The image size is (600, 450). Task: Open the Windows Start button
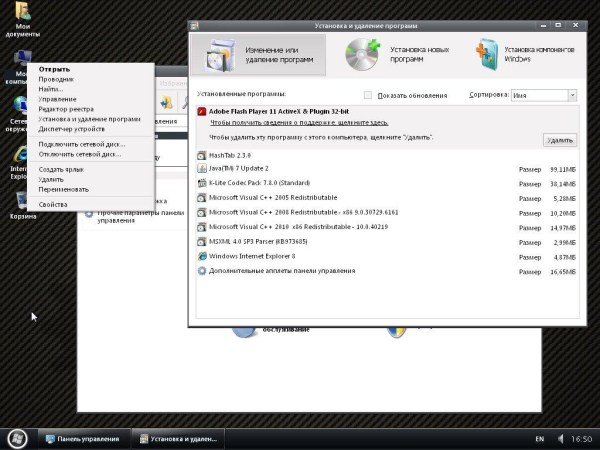(x=16, y=438)
